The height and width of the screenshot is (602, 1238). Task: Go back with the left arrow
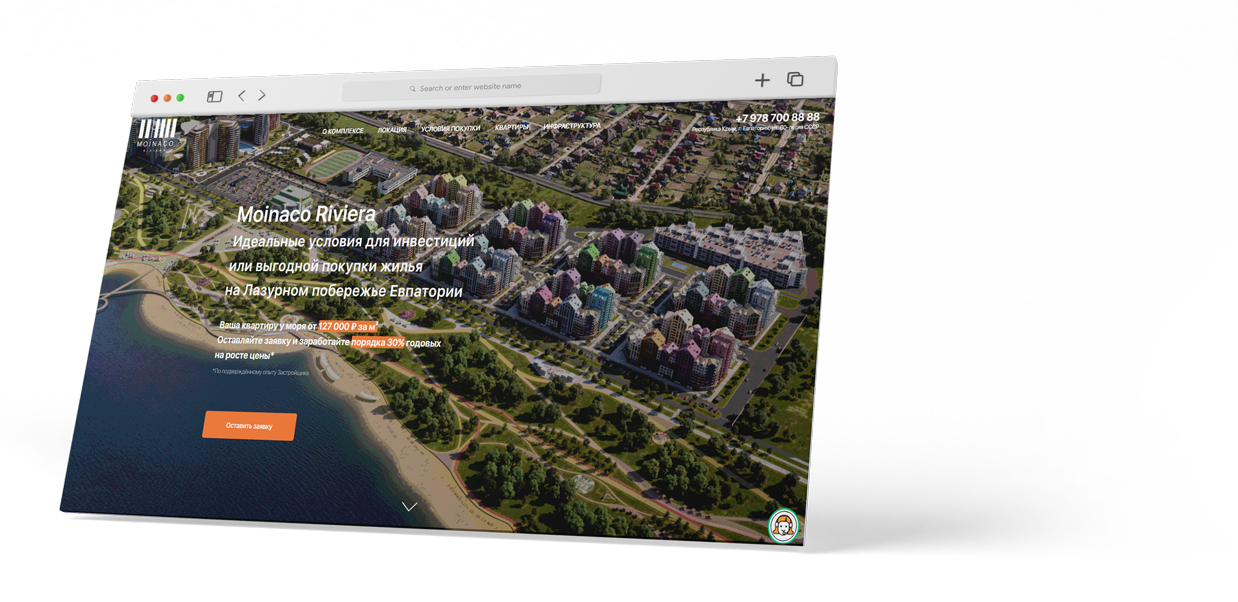[241, 96]
